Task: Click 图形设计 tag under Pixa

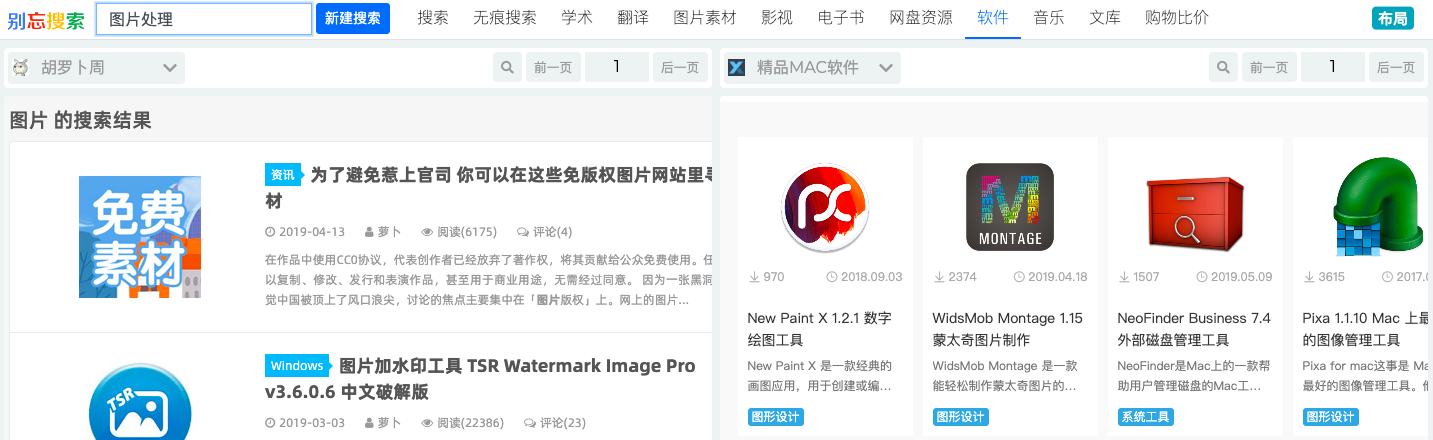Action: pos(1331,417)
